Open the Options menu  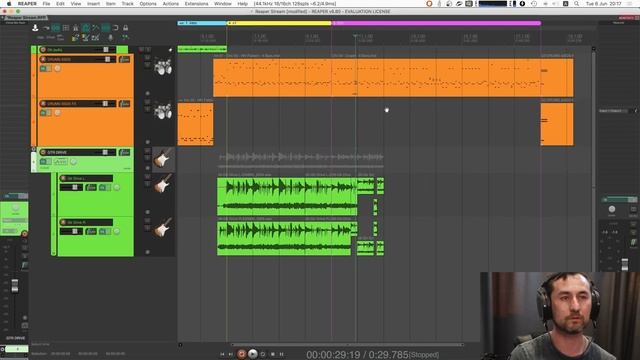[148, 4]
